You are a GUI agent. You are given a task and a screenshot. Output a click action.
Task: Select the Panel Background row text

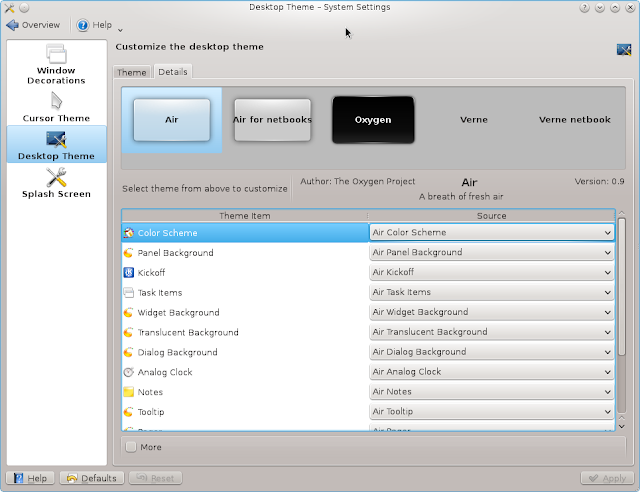click(x=176, y=253)
